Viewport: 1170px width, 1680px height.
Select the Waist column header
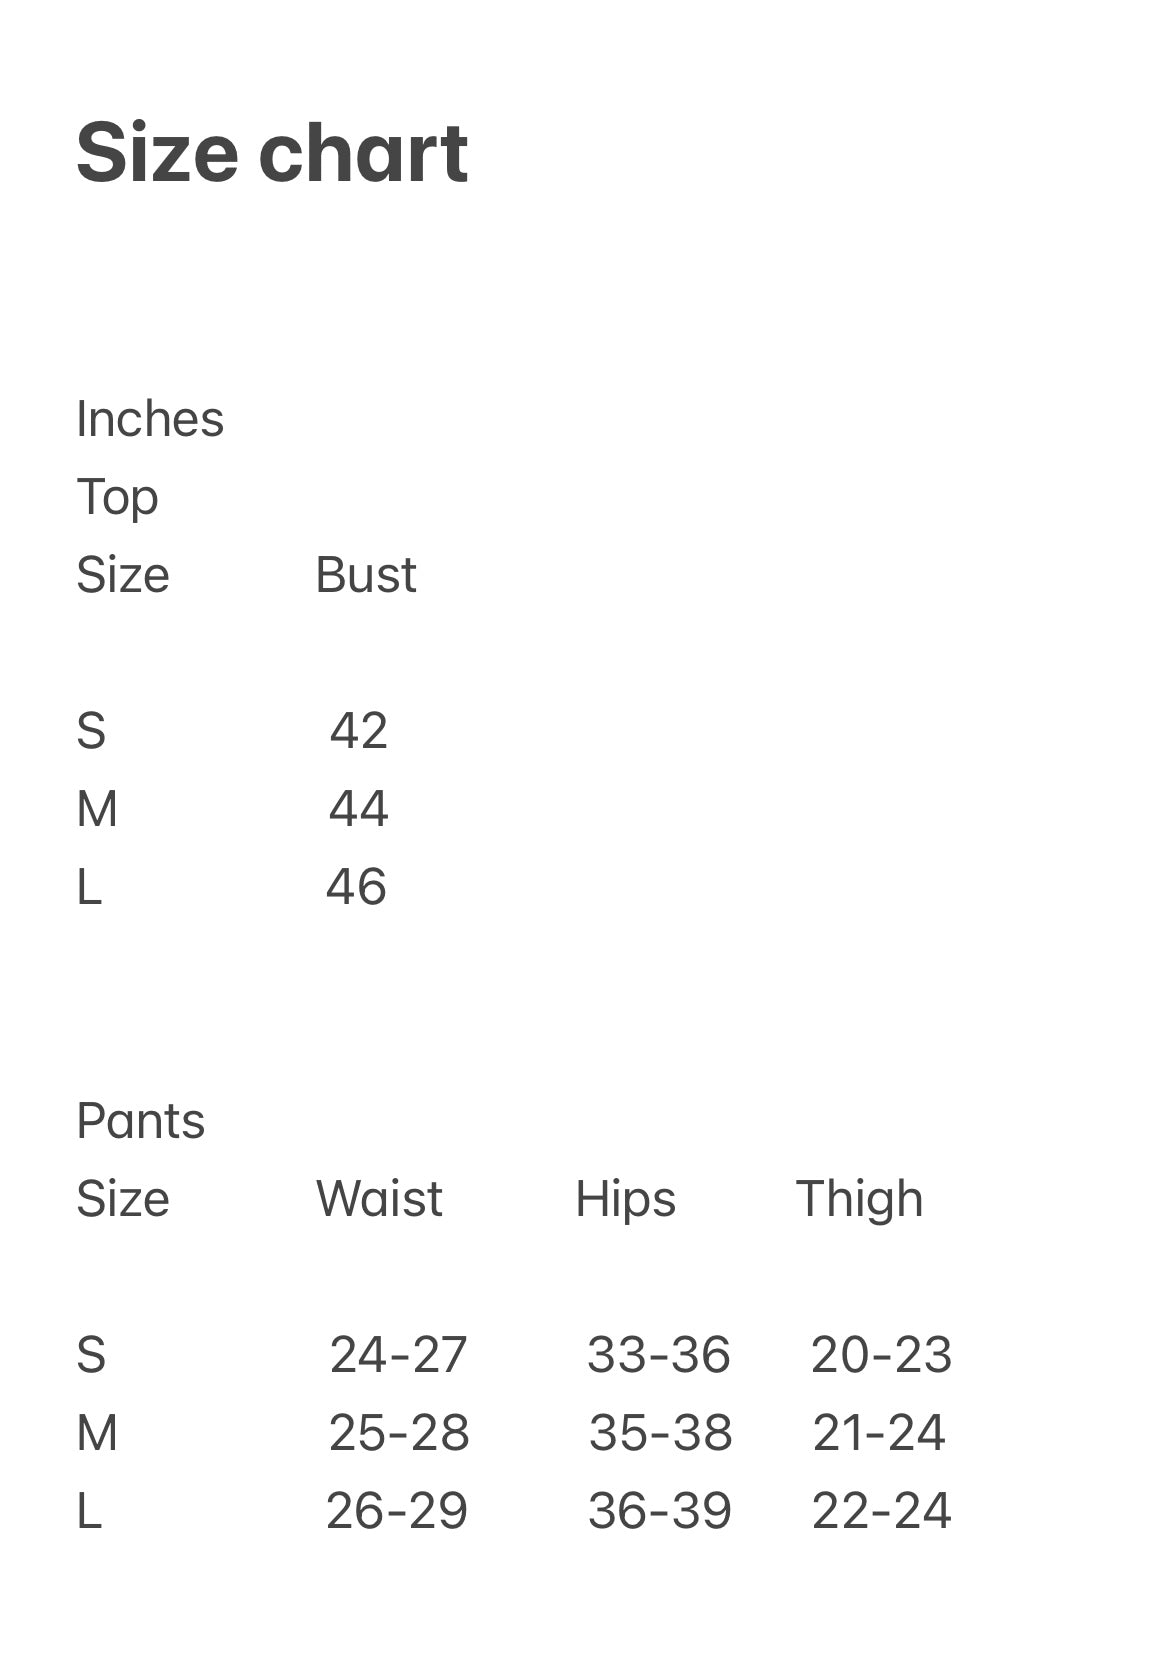pyautogui.click(x=379, y=1199)
